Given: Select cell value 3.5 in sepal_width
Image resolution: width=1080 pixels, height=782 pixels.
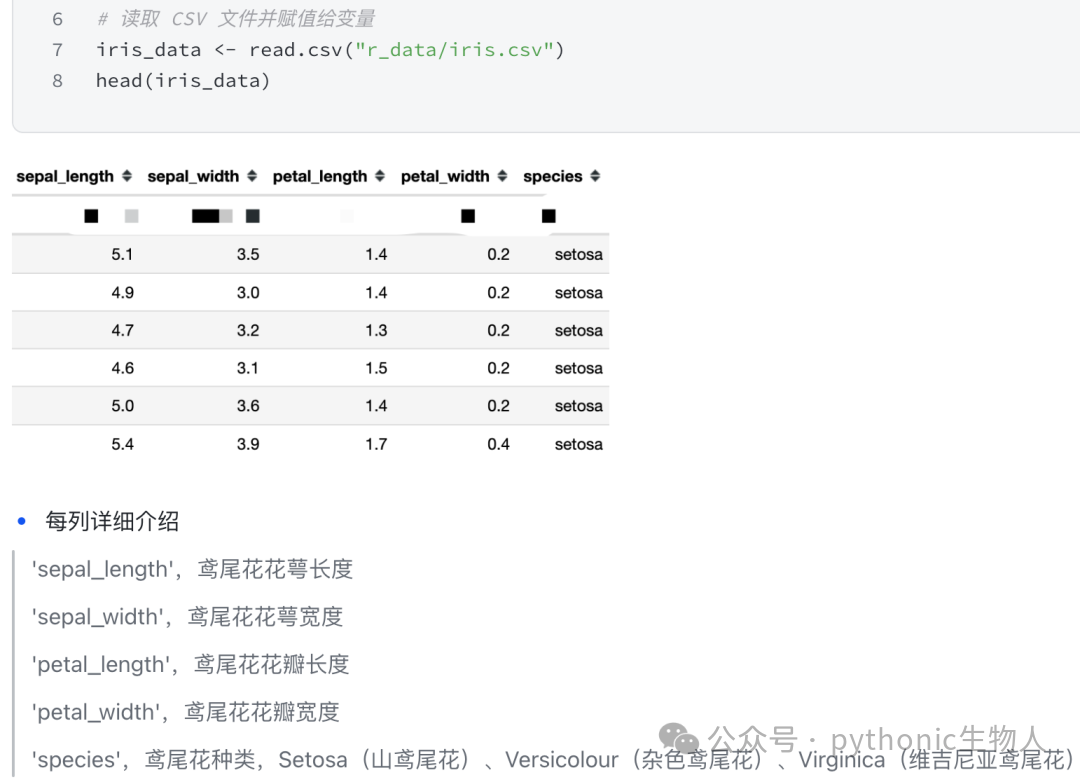Looking at the screenshot, I should [x=248, y=255].
